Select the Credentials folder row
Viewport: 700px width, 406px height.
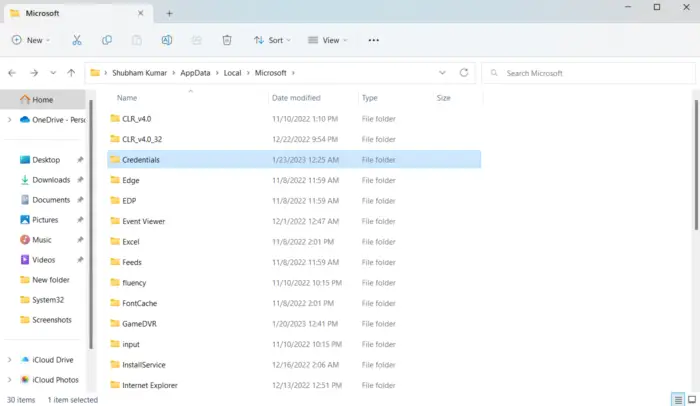(x=294, y=159)
